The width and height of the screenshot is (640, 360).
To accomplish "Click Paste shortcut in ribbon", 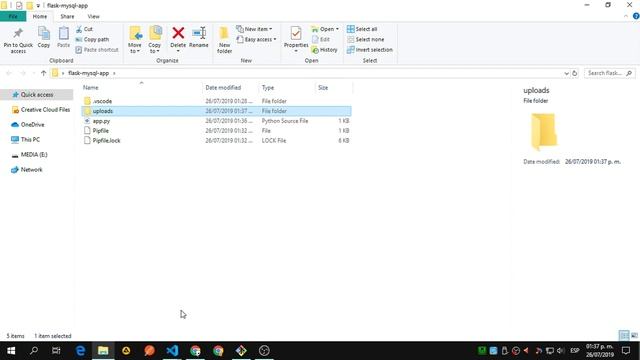I will click(97, 50).
